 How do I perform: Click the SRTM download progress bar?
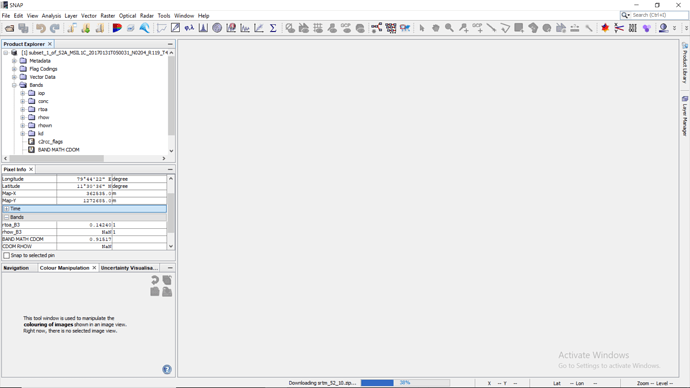[x=405, y=383]
